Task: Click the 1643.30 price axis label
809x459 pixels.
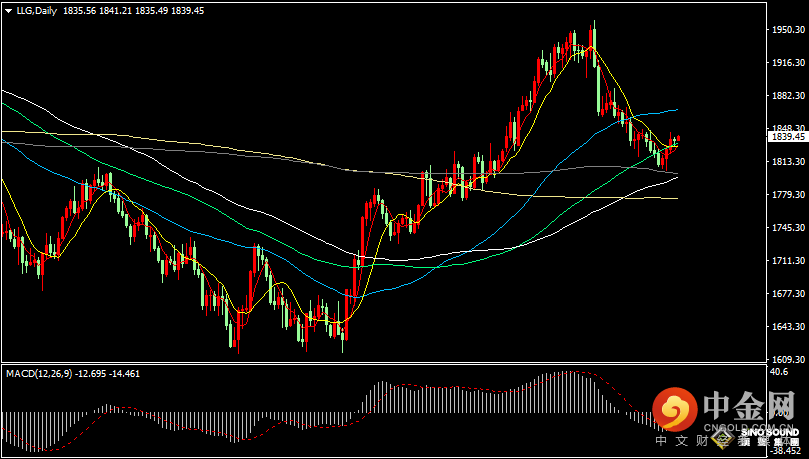Action: pyautogui.click(x=788, y=327)
